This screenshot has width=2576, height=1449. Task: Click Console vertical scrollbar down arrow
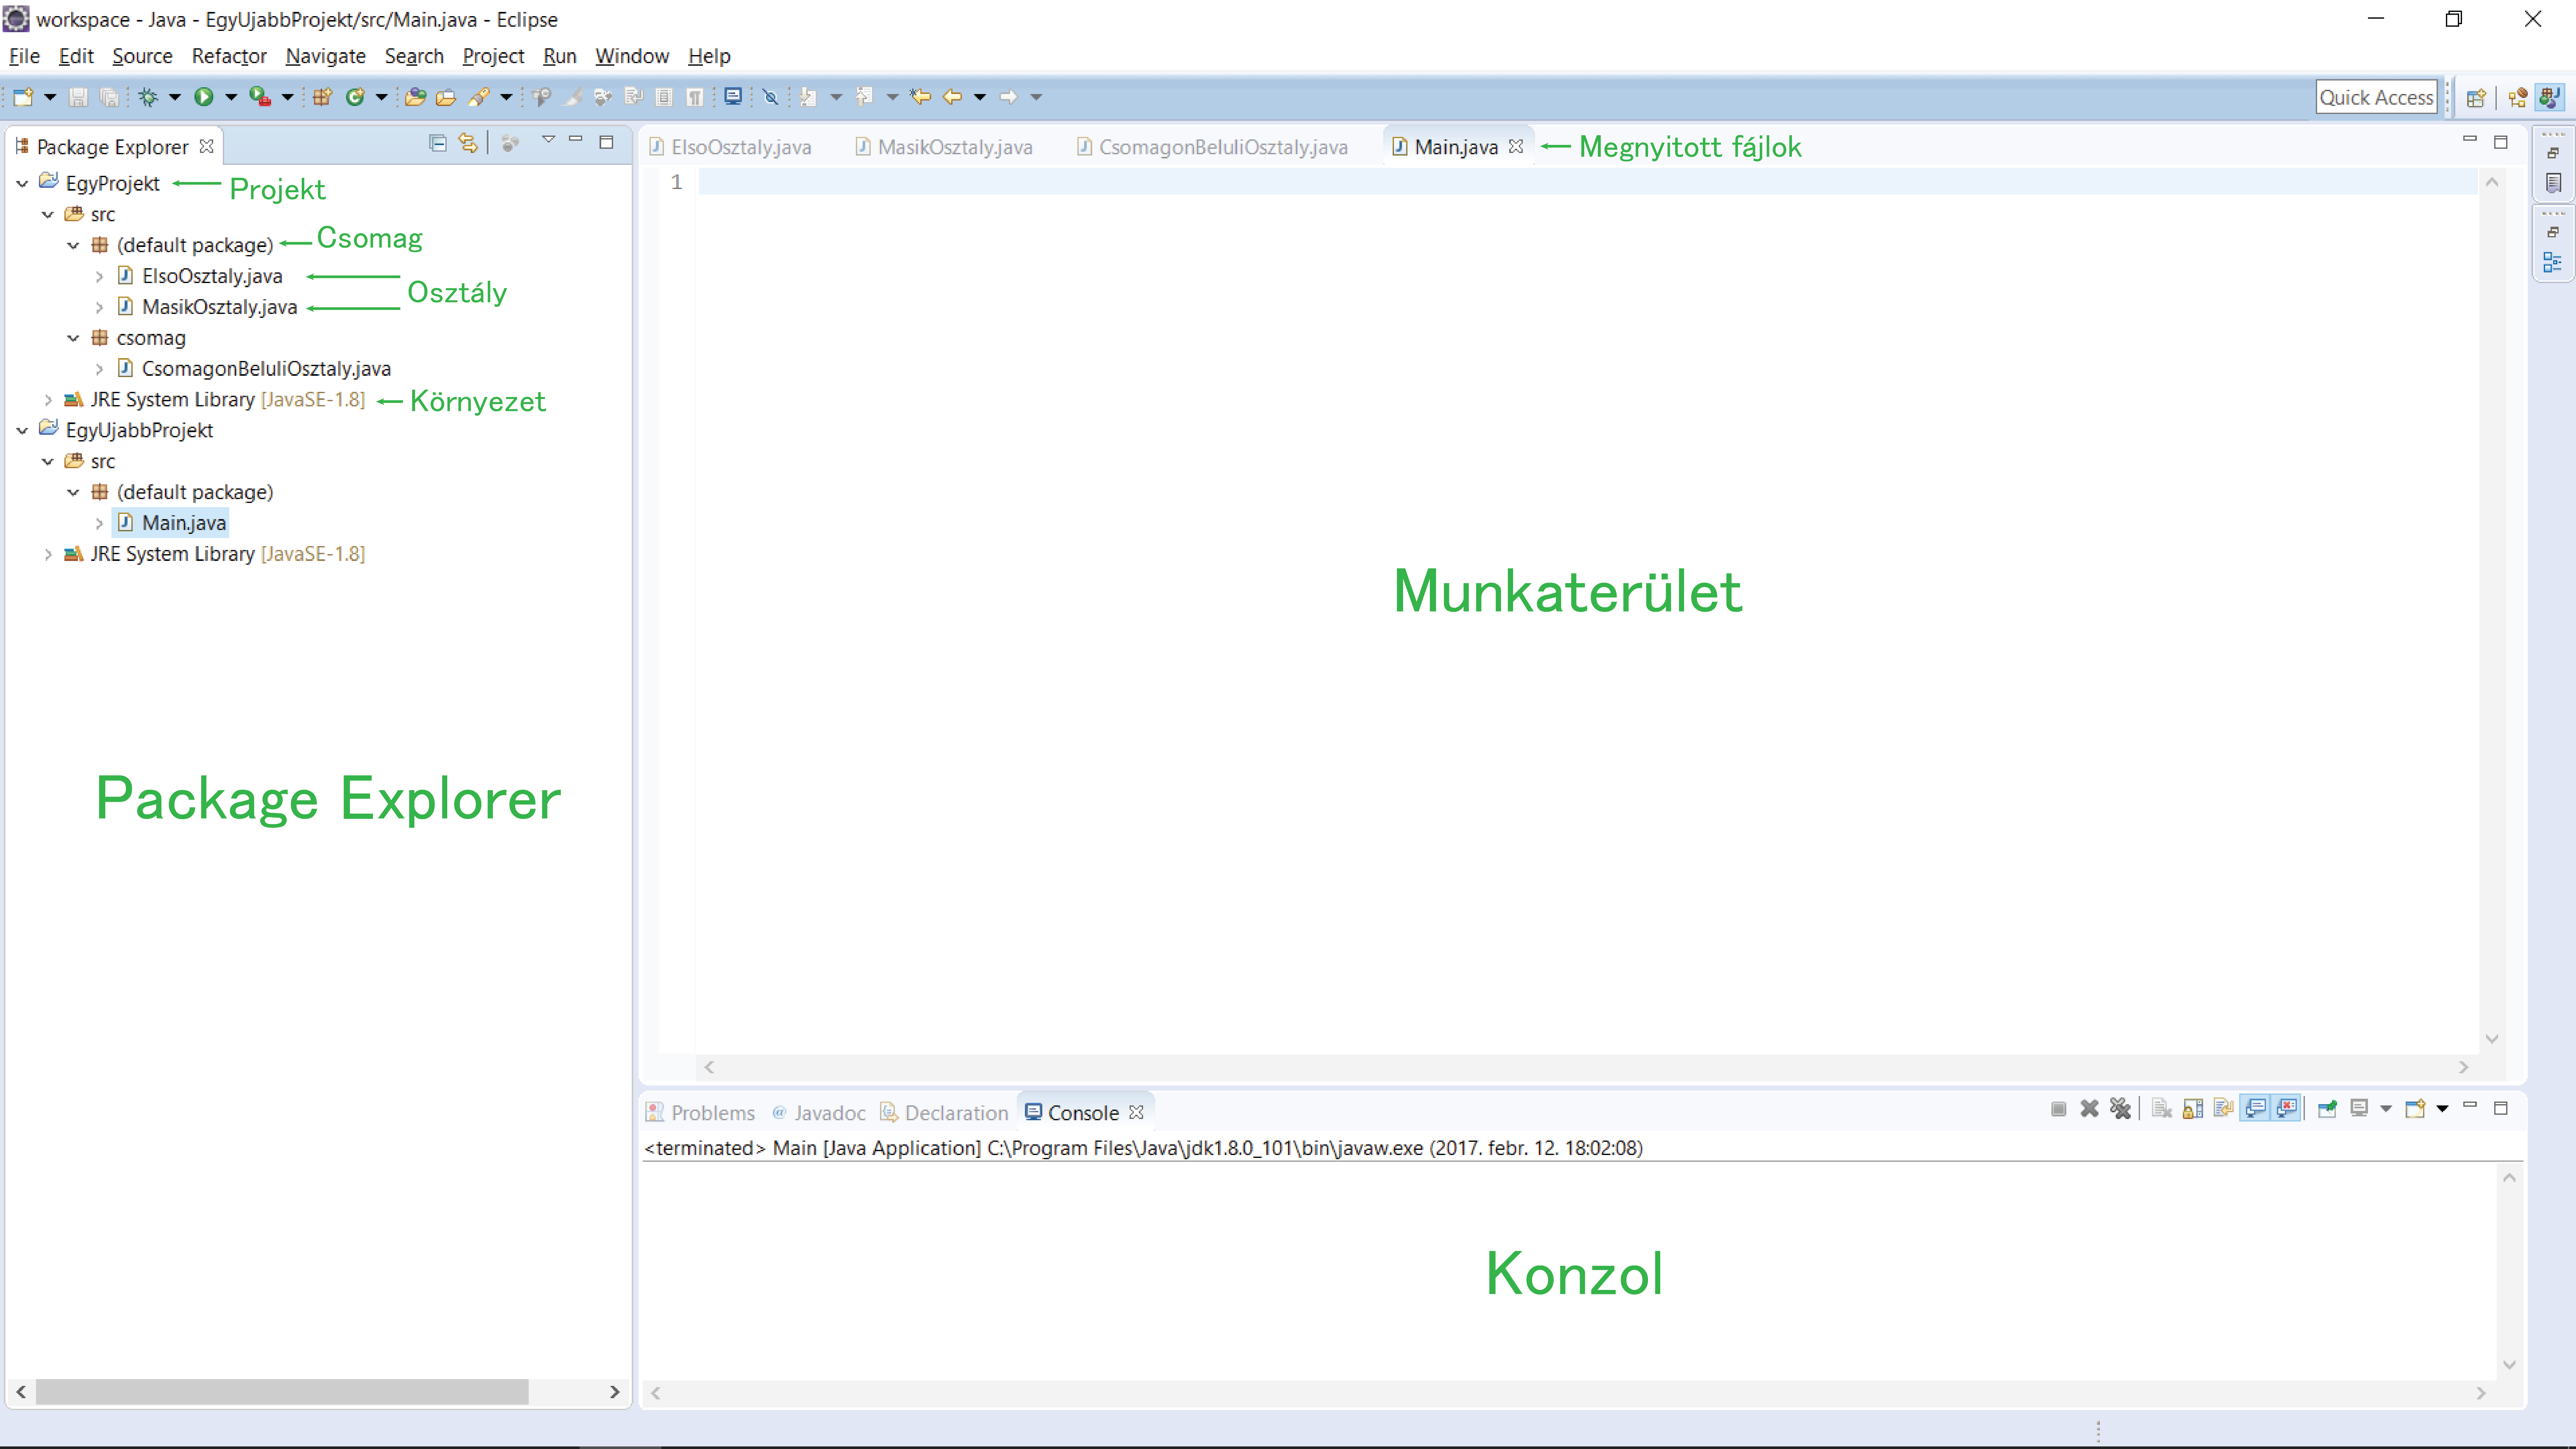(2509, 1365)
